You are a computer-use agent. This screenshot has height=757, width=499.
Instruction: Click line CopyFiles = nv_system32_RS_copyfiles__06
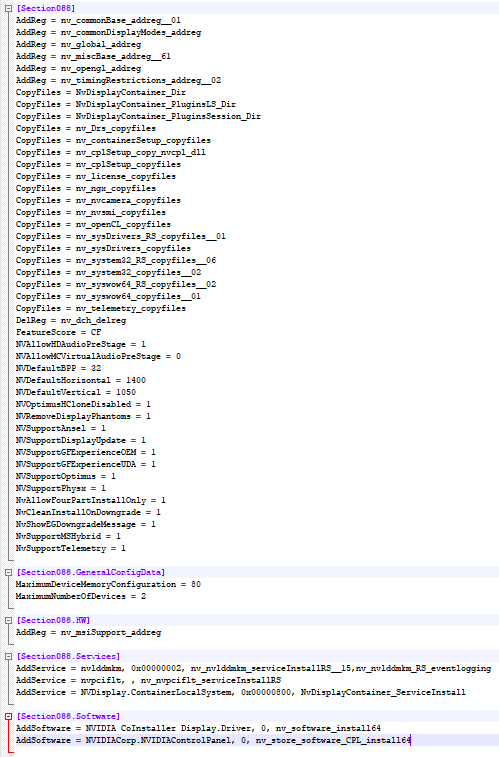click(x=116, y=260)
